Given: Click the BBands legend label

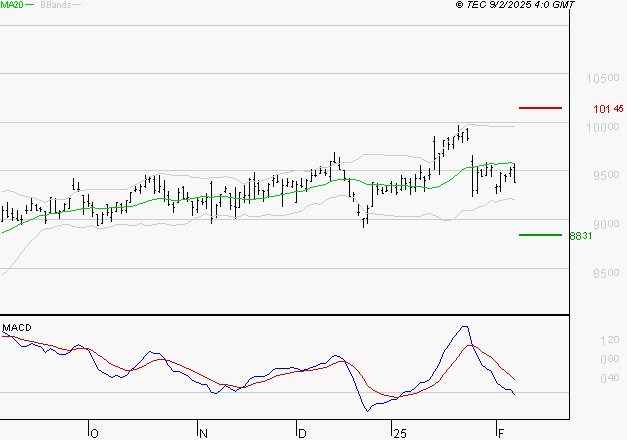Looking at the screenshot, I should point(56,5).
